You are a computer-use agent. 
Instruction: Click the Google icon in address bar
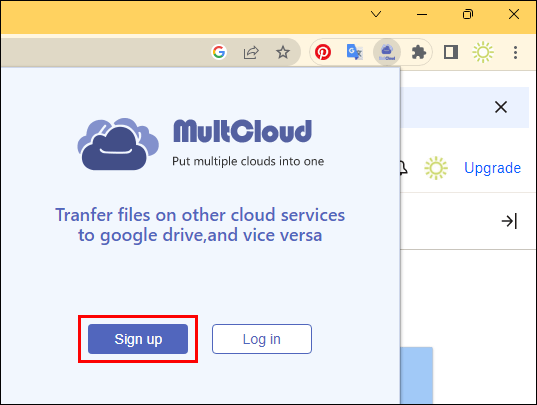(219, 52)
